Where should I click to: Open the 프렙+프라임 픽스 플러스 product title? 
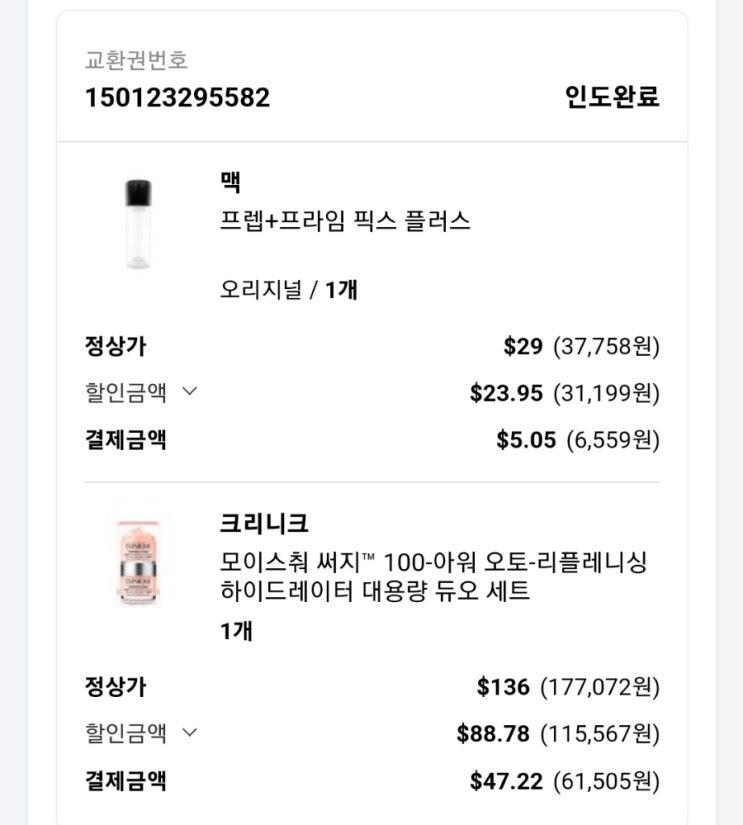pyautogui.click(x=345, y=221)
